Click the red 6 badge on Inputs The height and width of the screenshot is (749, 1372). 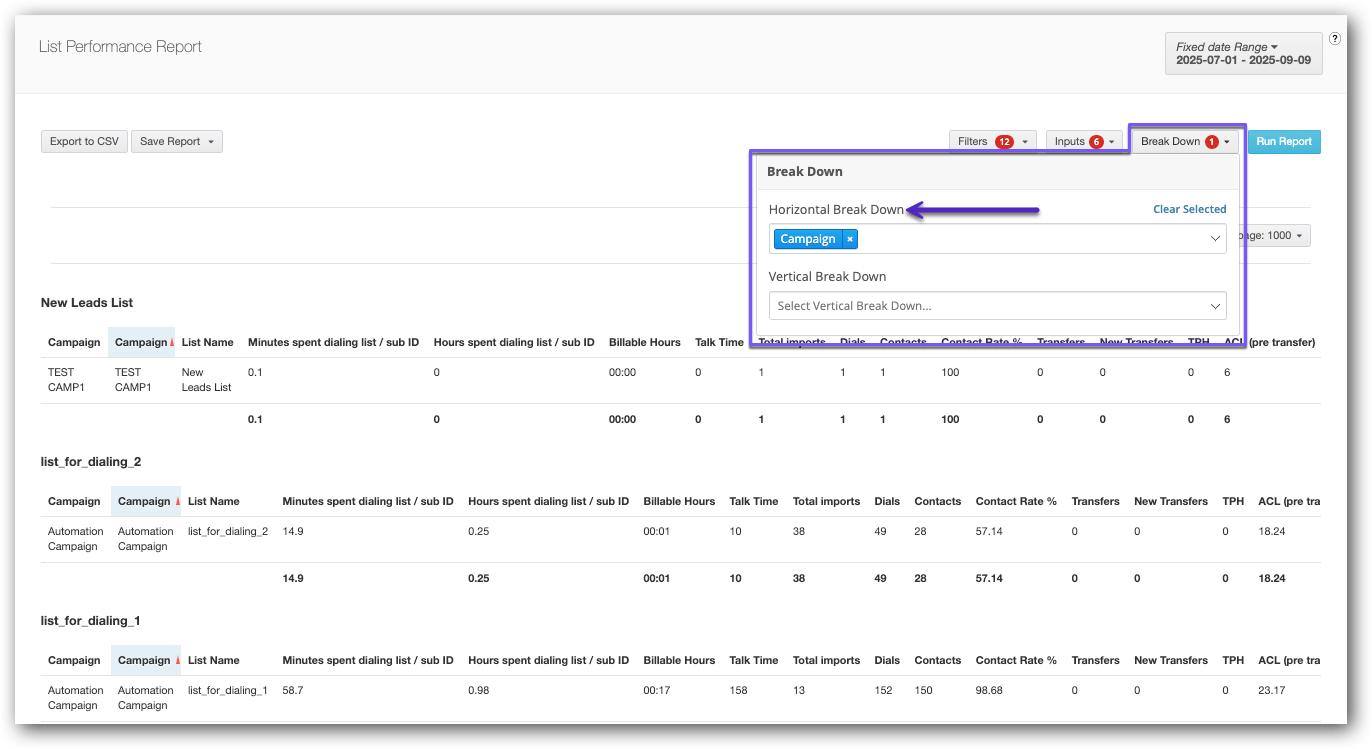tap(1096, 142)
